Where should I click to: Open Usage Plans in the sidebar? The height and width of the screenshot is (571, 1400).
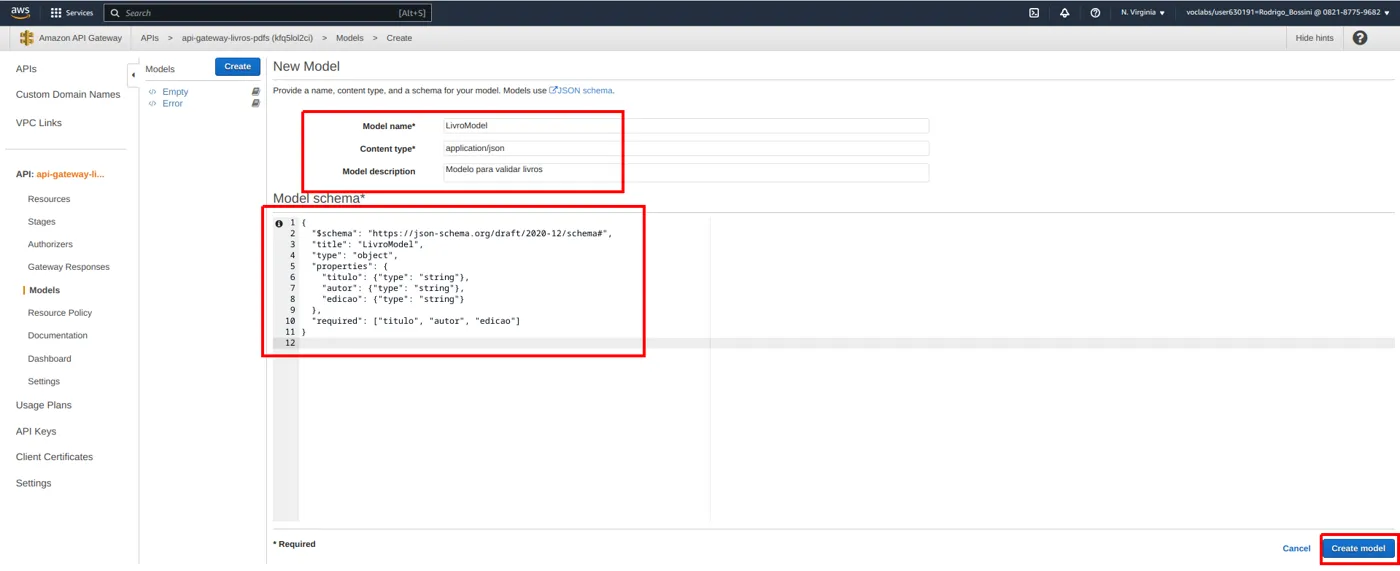pos(44,405)
